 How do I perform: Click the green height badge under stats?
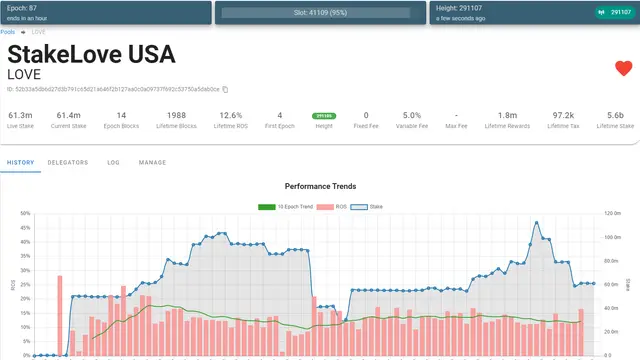[324, 116]
